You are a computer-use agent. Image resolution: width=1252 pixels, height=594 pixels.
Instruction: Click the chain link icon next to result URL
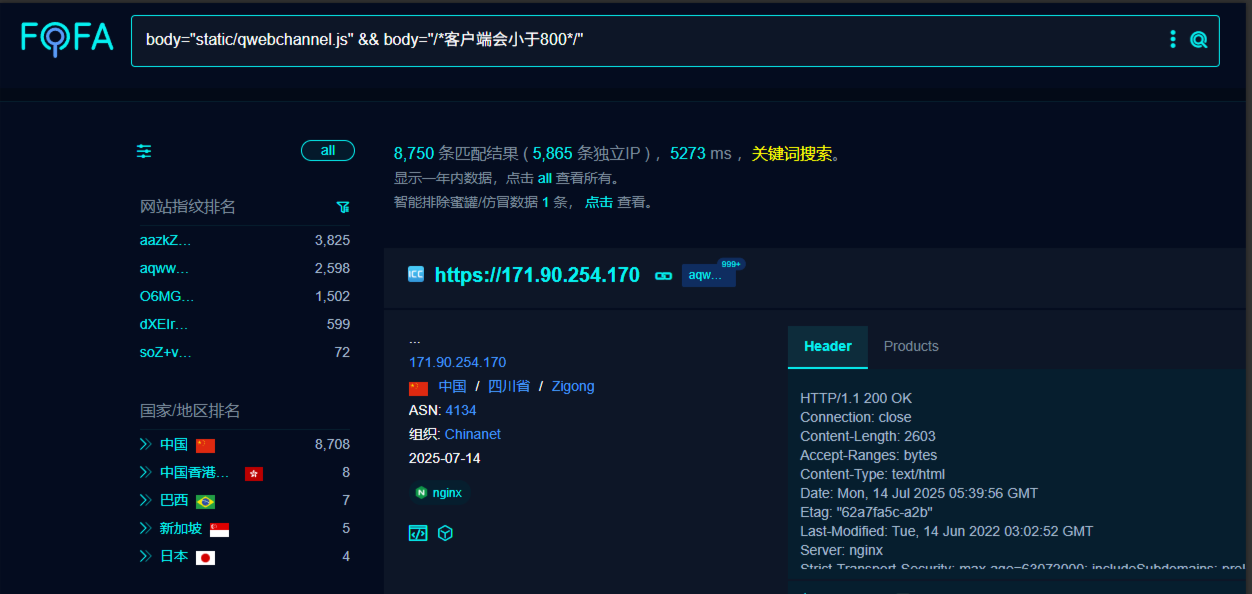[663, 275]
